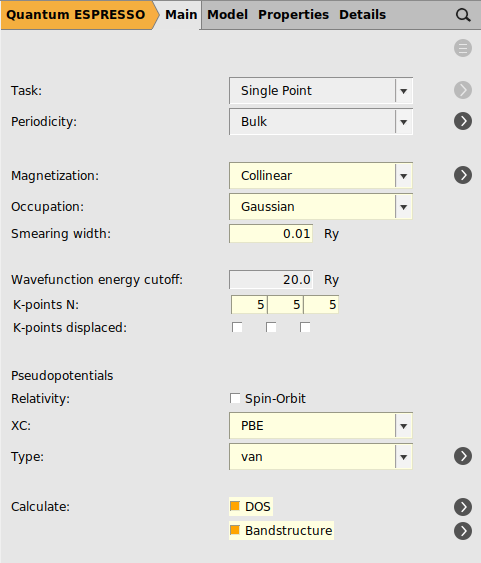Toggle first K-points displaced checkbox

237,327
